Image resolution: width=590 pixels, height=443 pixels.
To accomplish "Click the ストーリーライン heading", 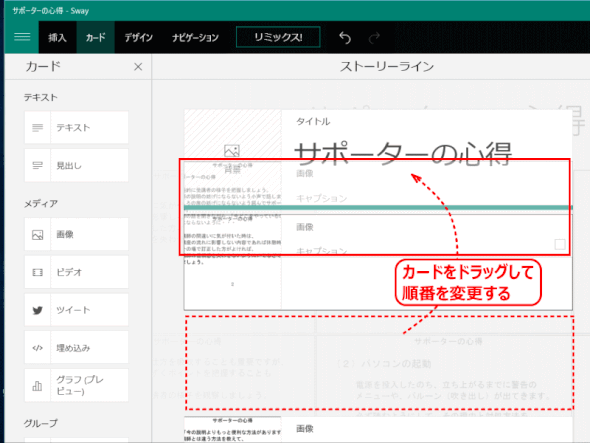I will point(387,67).
